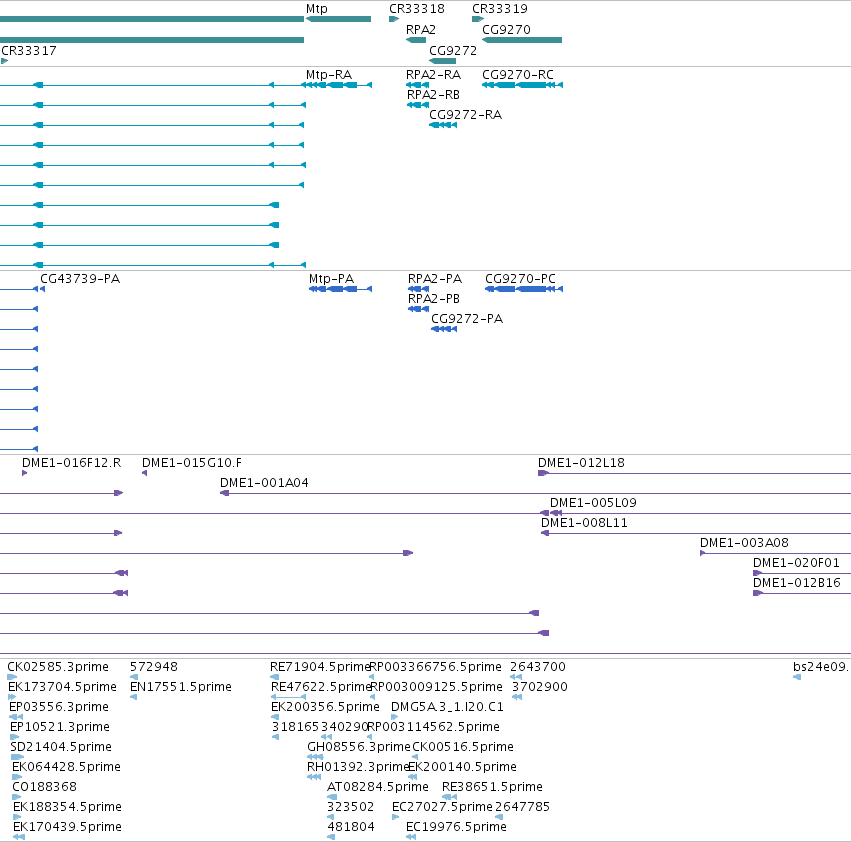
Task: Click the 481804 EST label
Action: tap(351, 828)
